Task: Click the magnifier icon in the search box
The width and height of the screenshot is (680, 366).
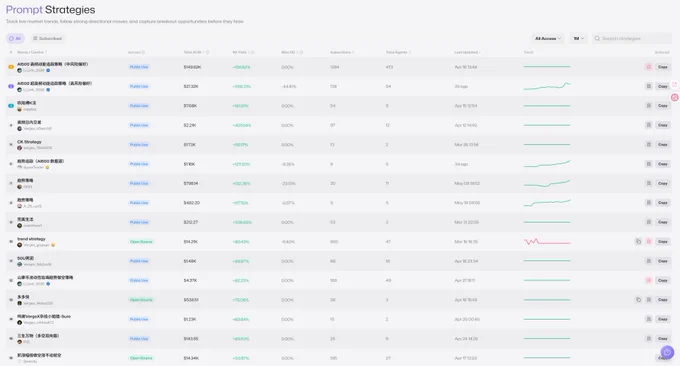Action: click(597, 39)
